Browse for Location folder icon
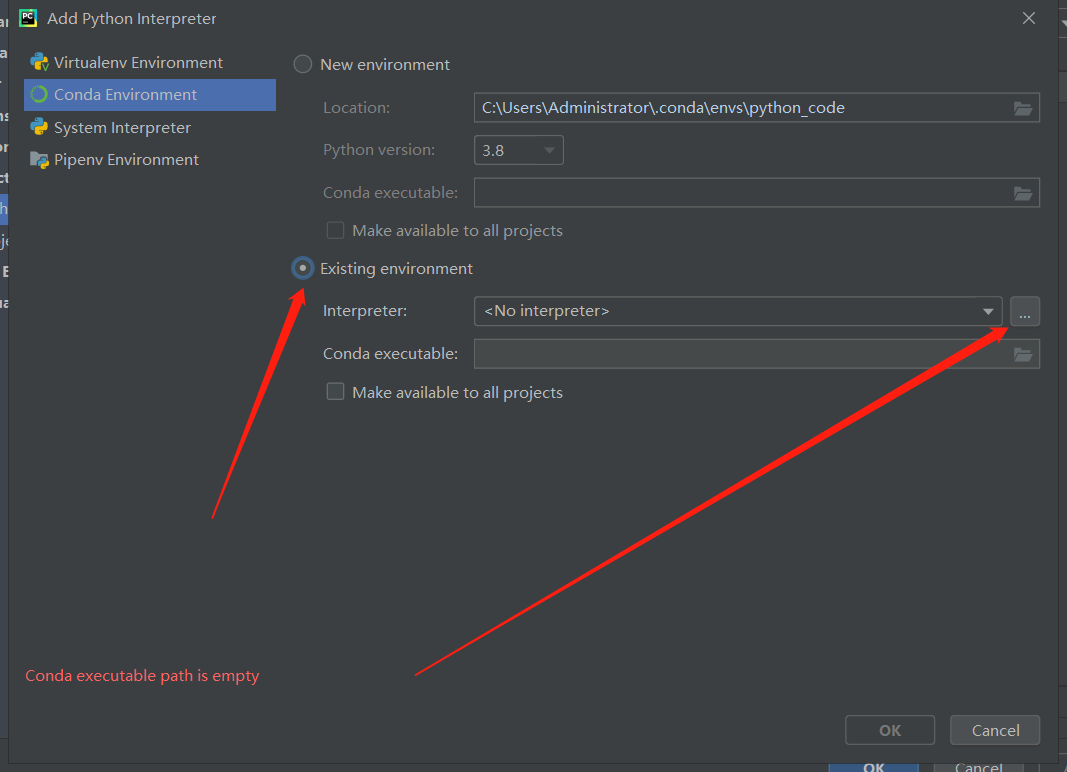The width and height of the screenshot is (1067, 772). click(1023, 108)
